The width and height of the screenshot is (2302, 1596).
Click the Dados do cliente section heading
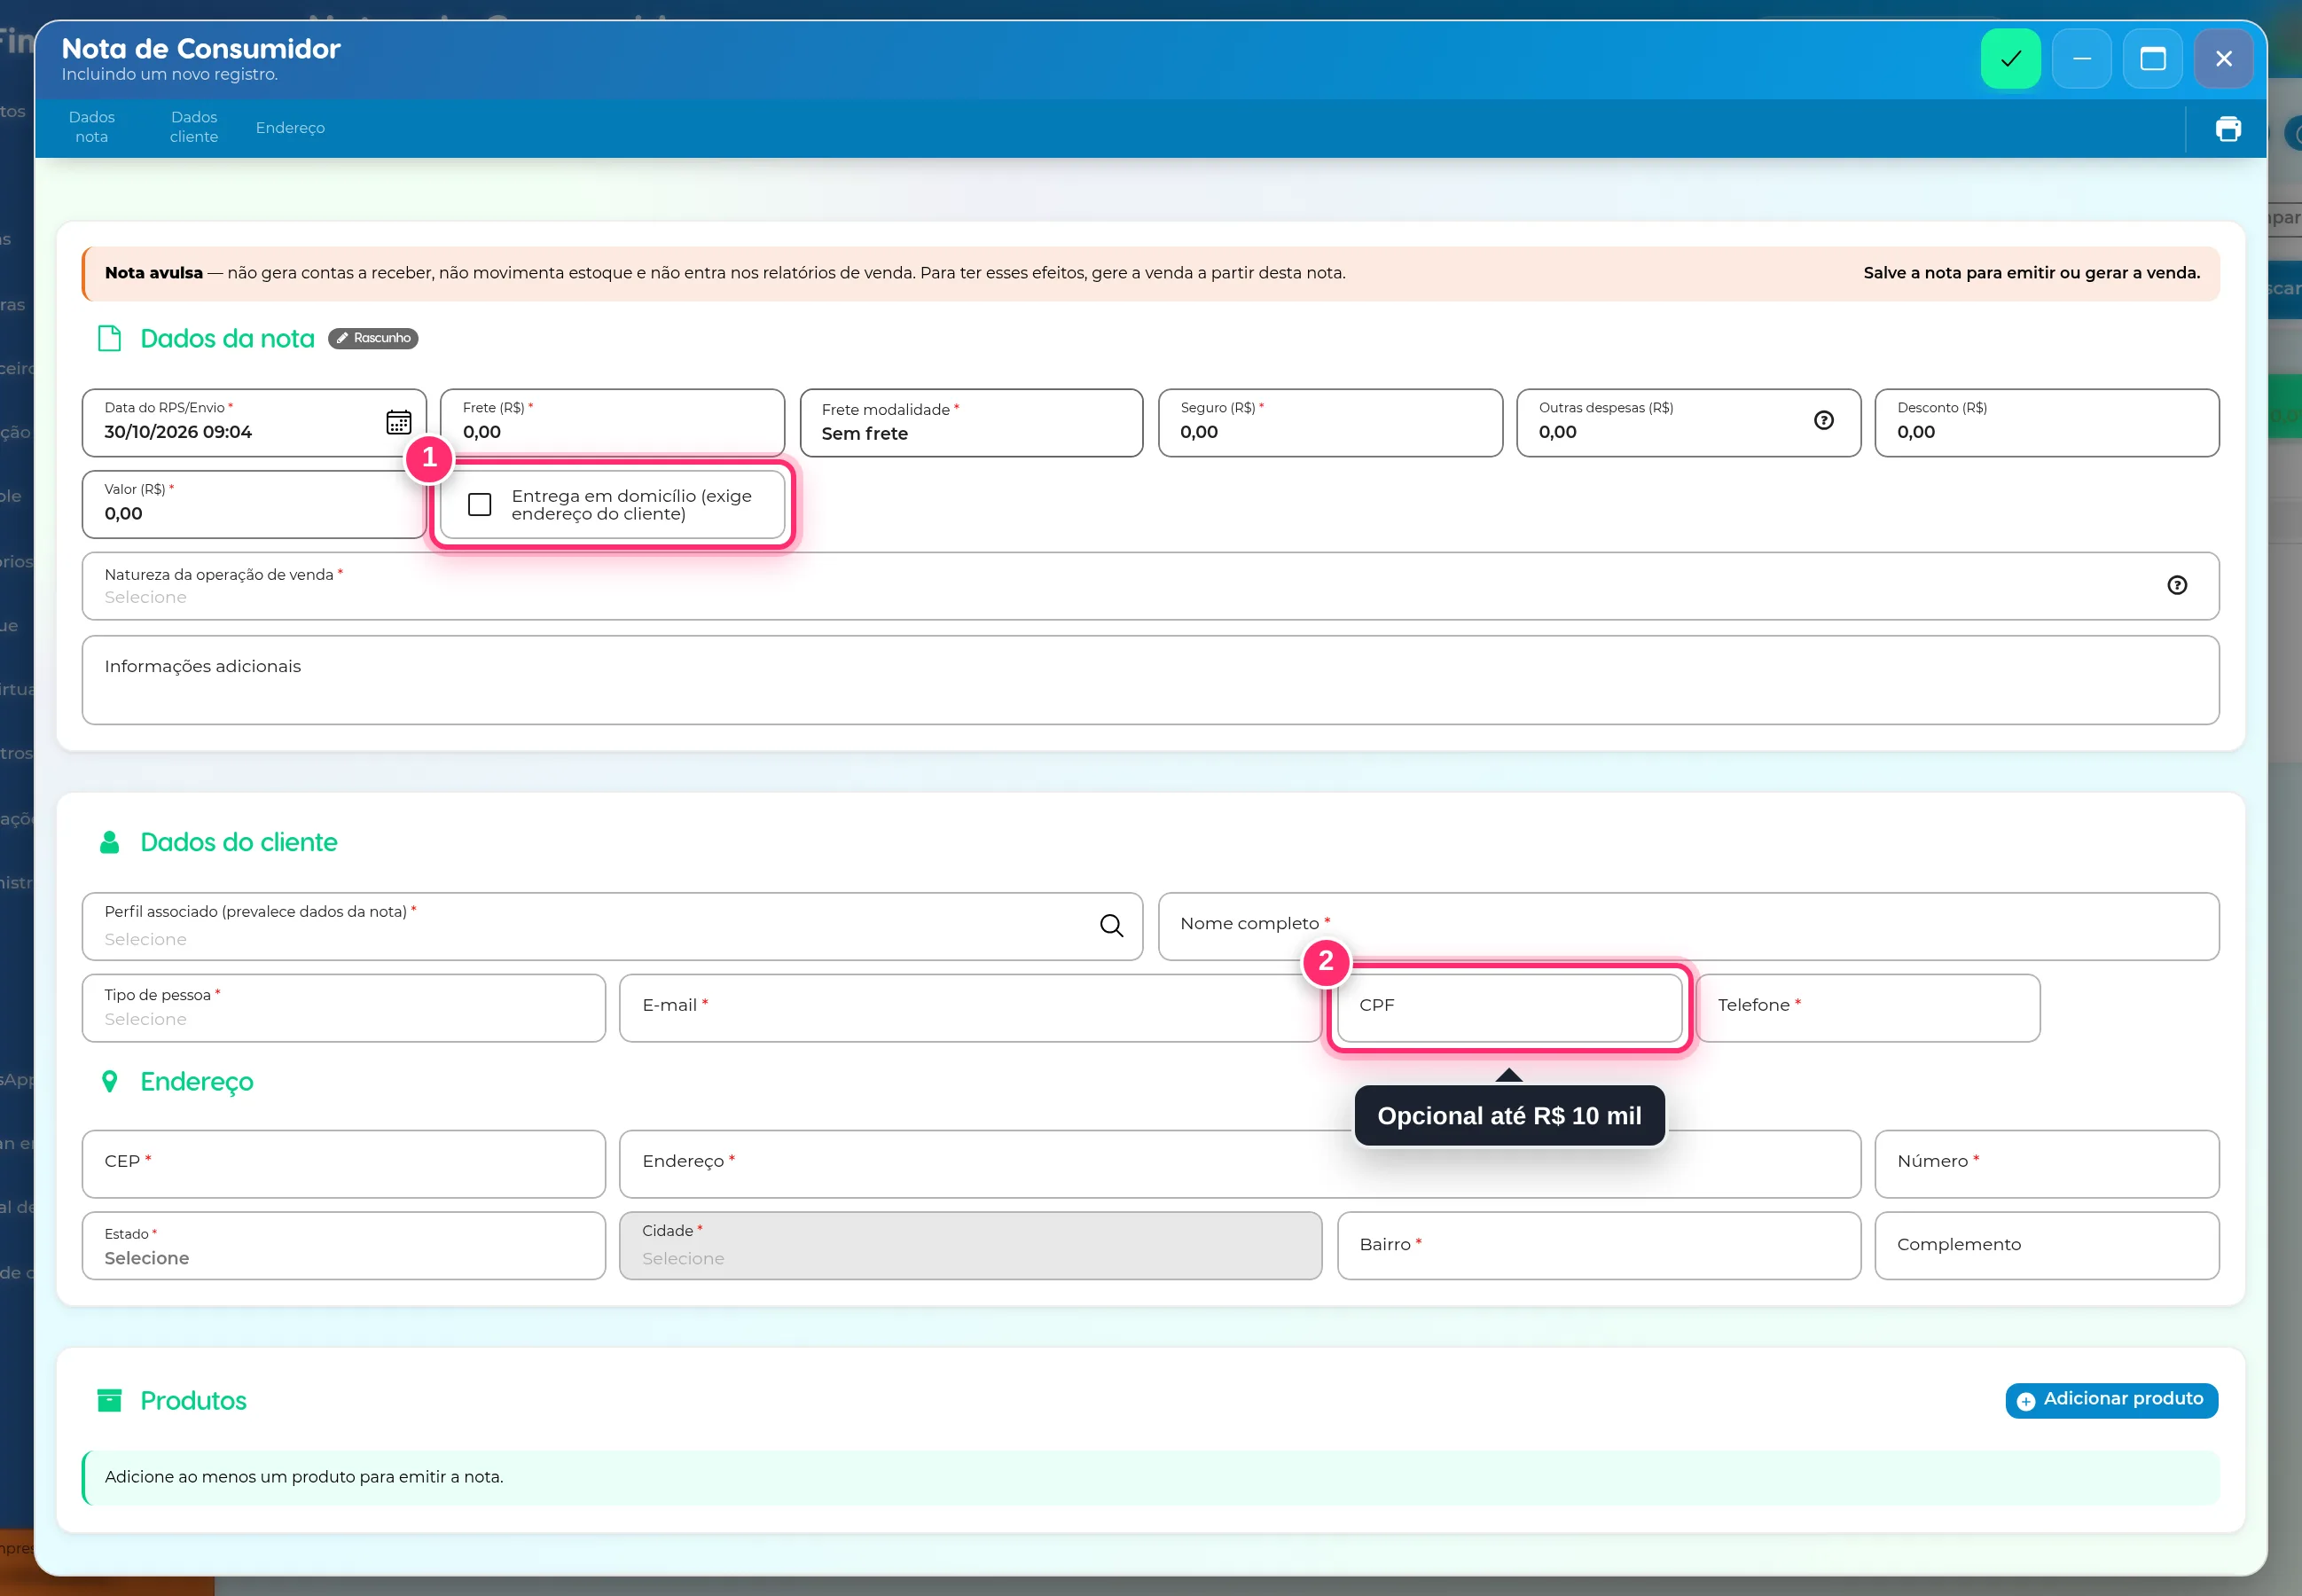tap(238, 842)
